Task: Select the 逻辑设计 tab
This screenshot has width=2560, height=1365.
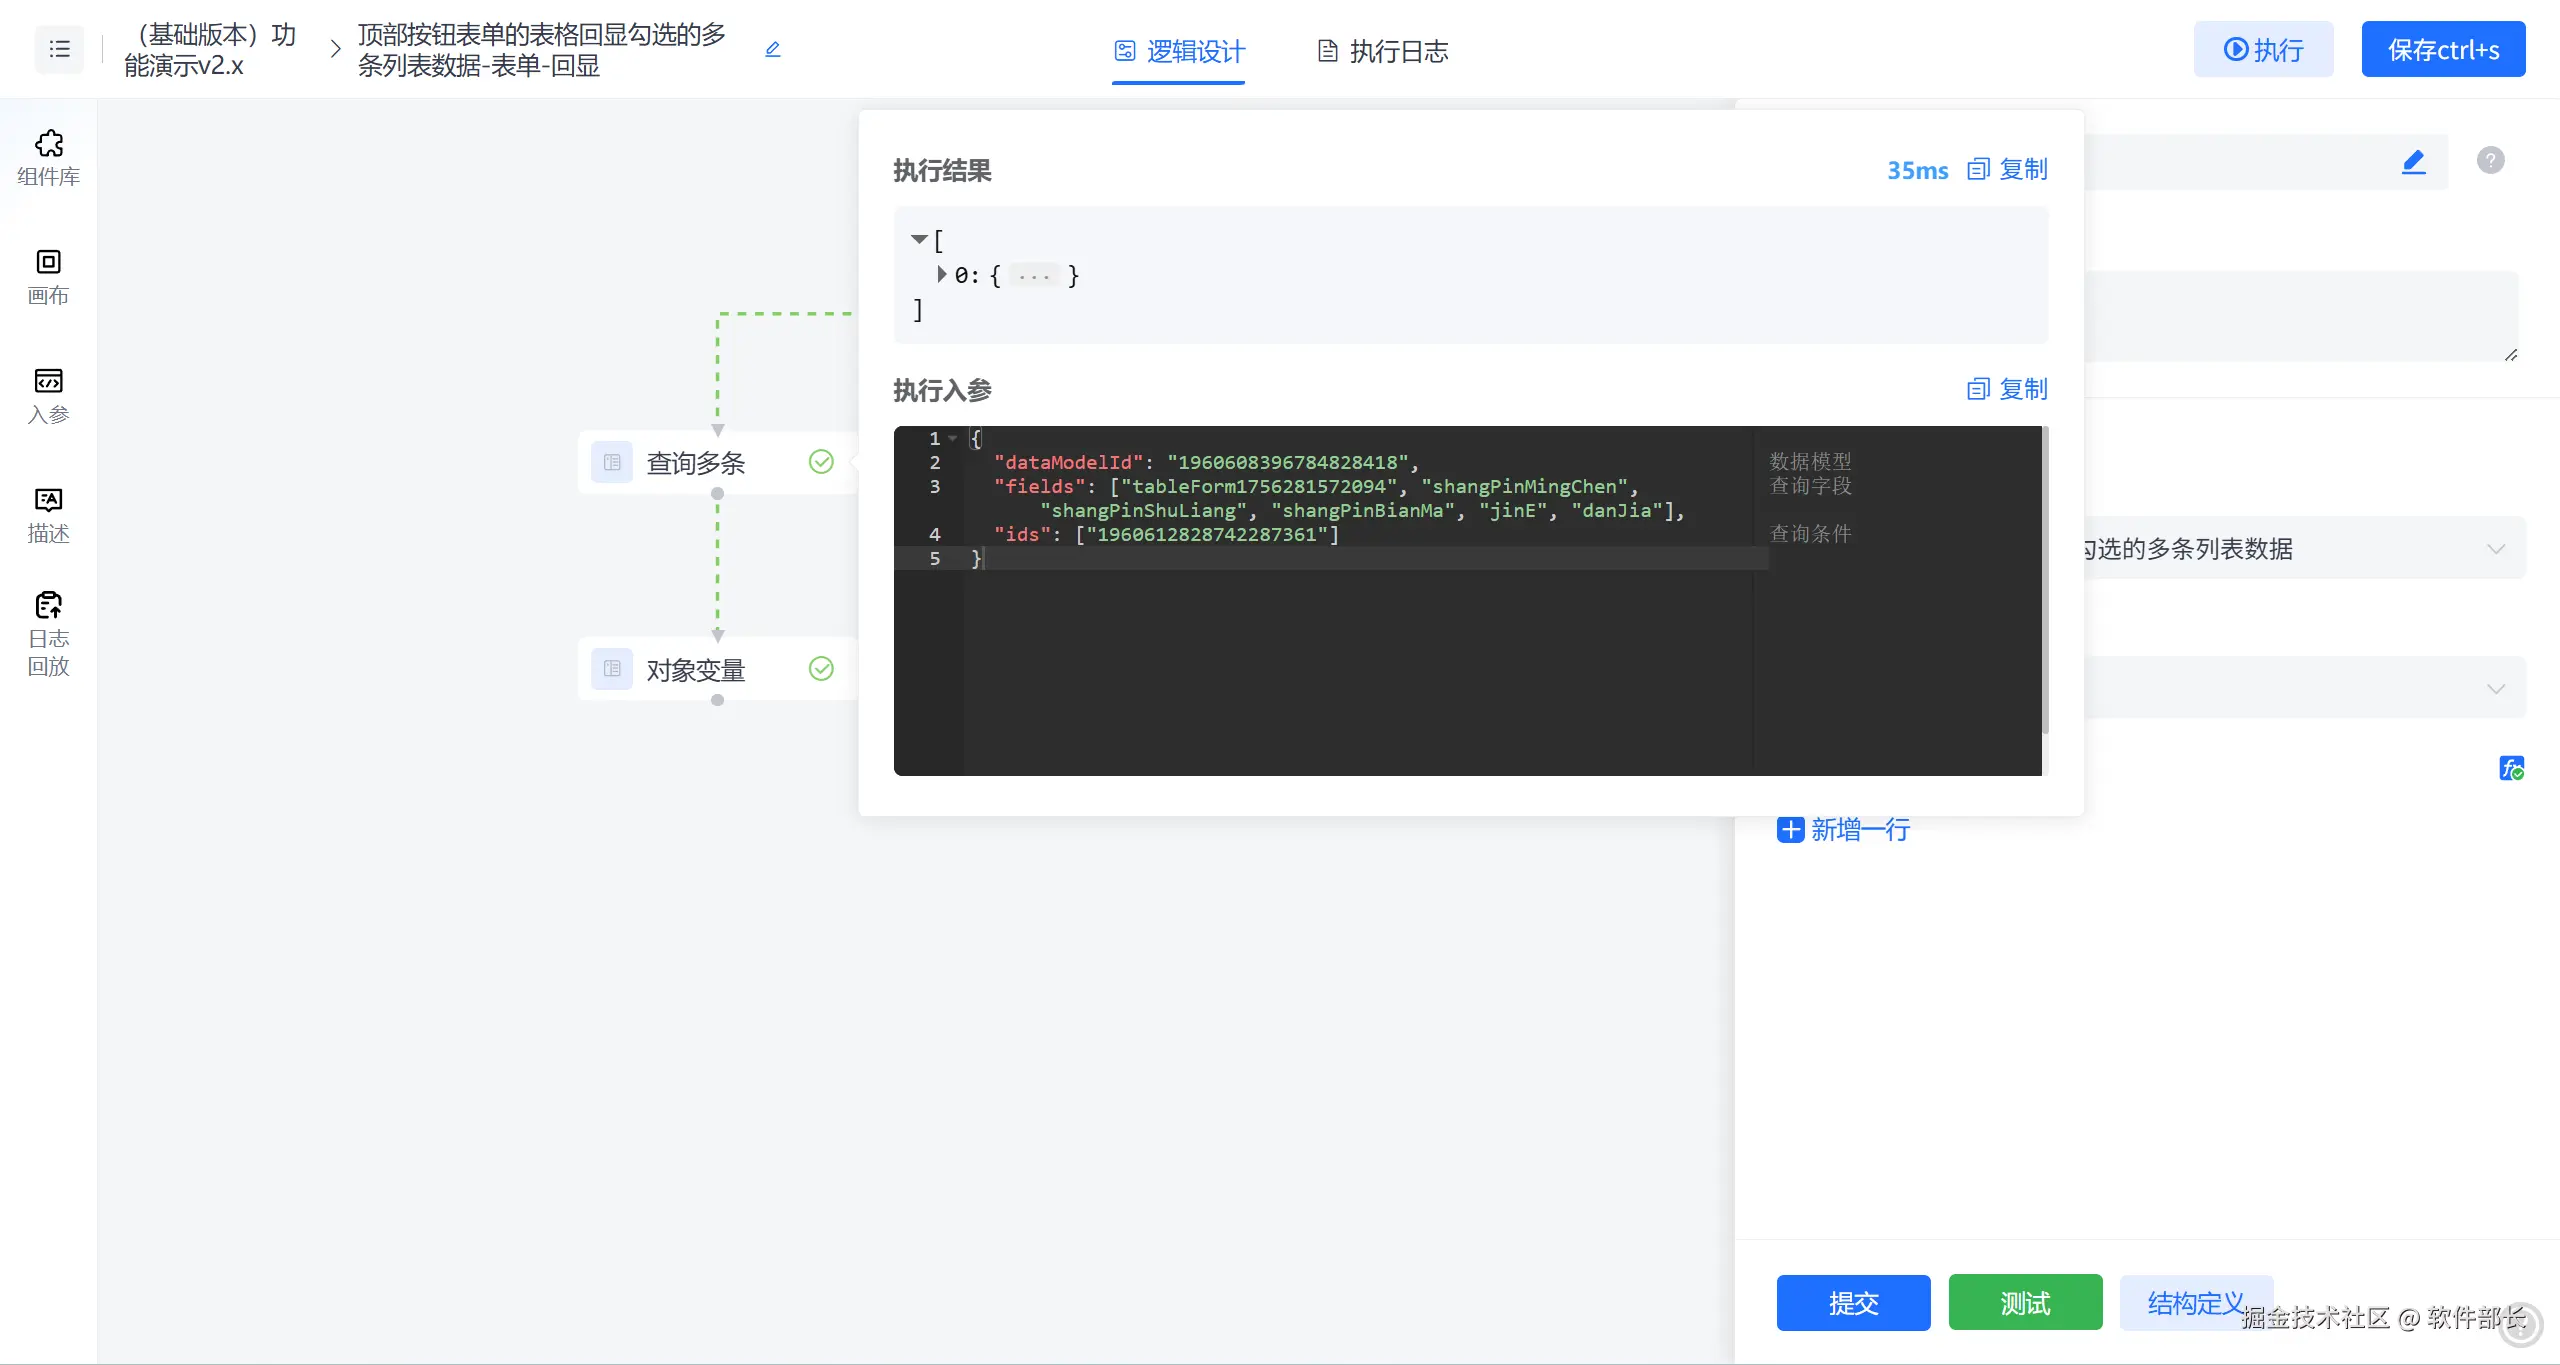Action: [1180, 51]
